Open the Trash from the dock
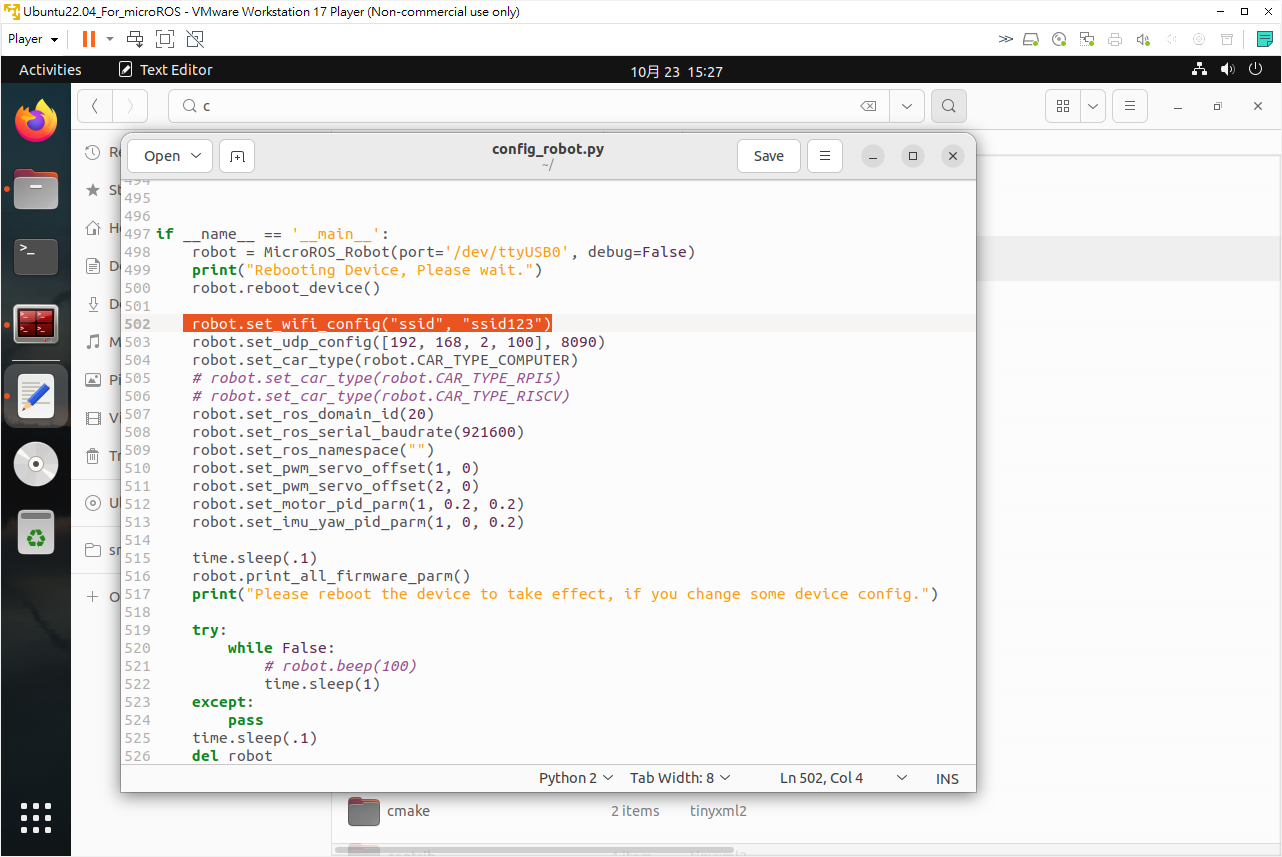This screenshot has width=1282, height=857. click(36, 532)
